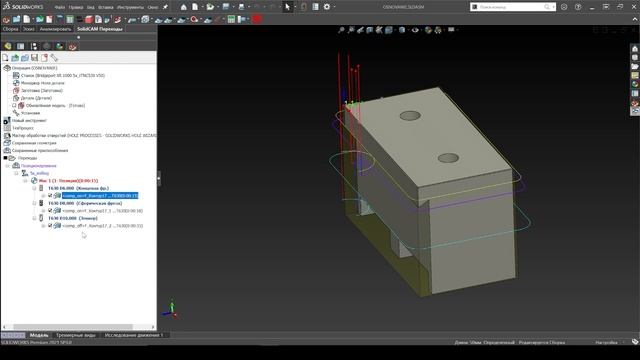
Task: Collapse the ribbon with the chevron arrow
Action: [x=635, y=19]
